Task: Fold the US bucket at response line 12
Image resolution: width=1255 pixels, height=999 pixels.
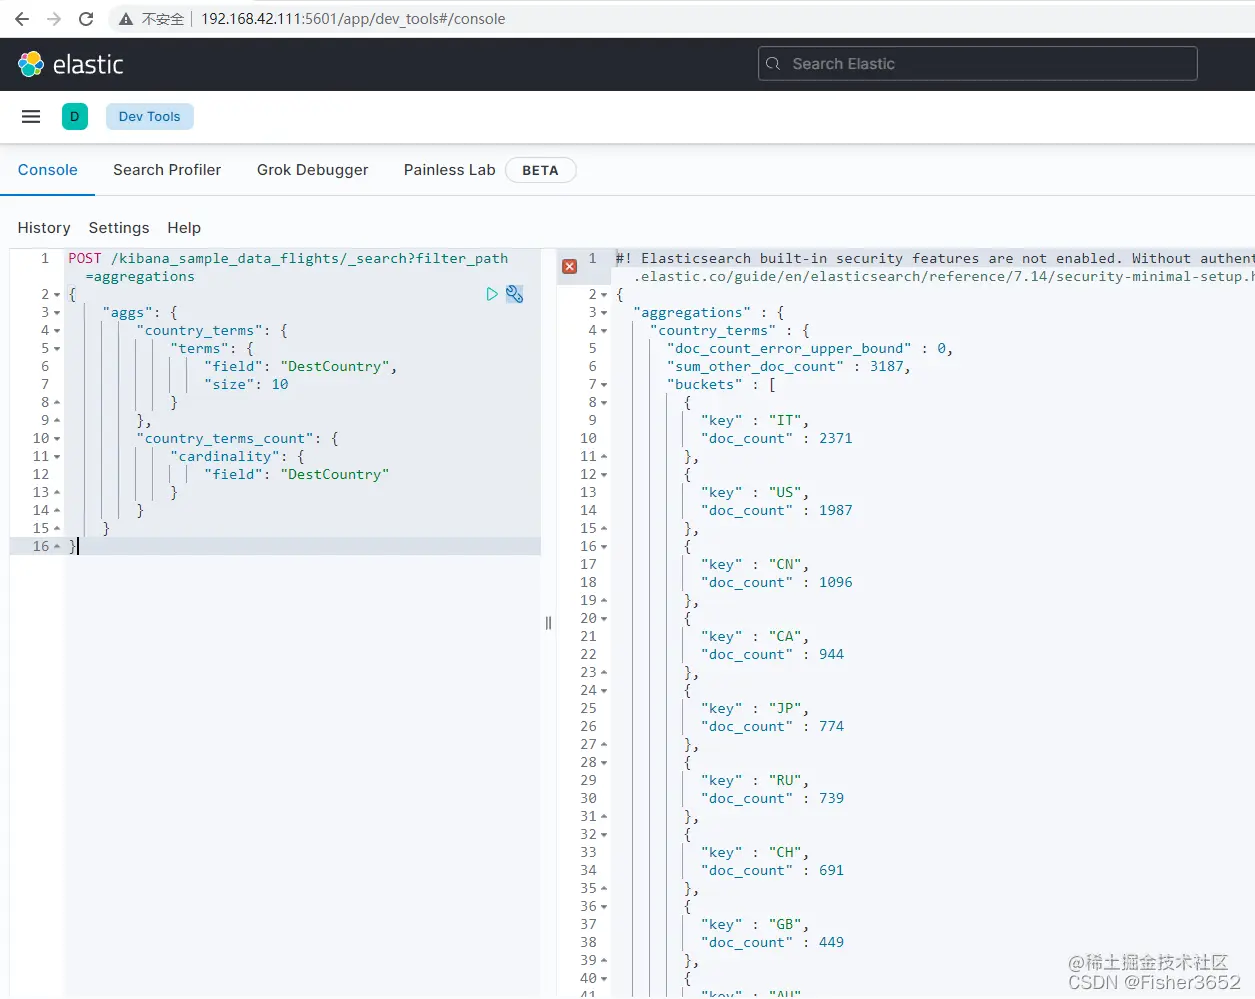Action: click(x=604, y=475)
